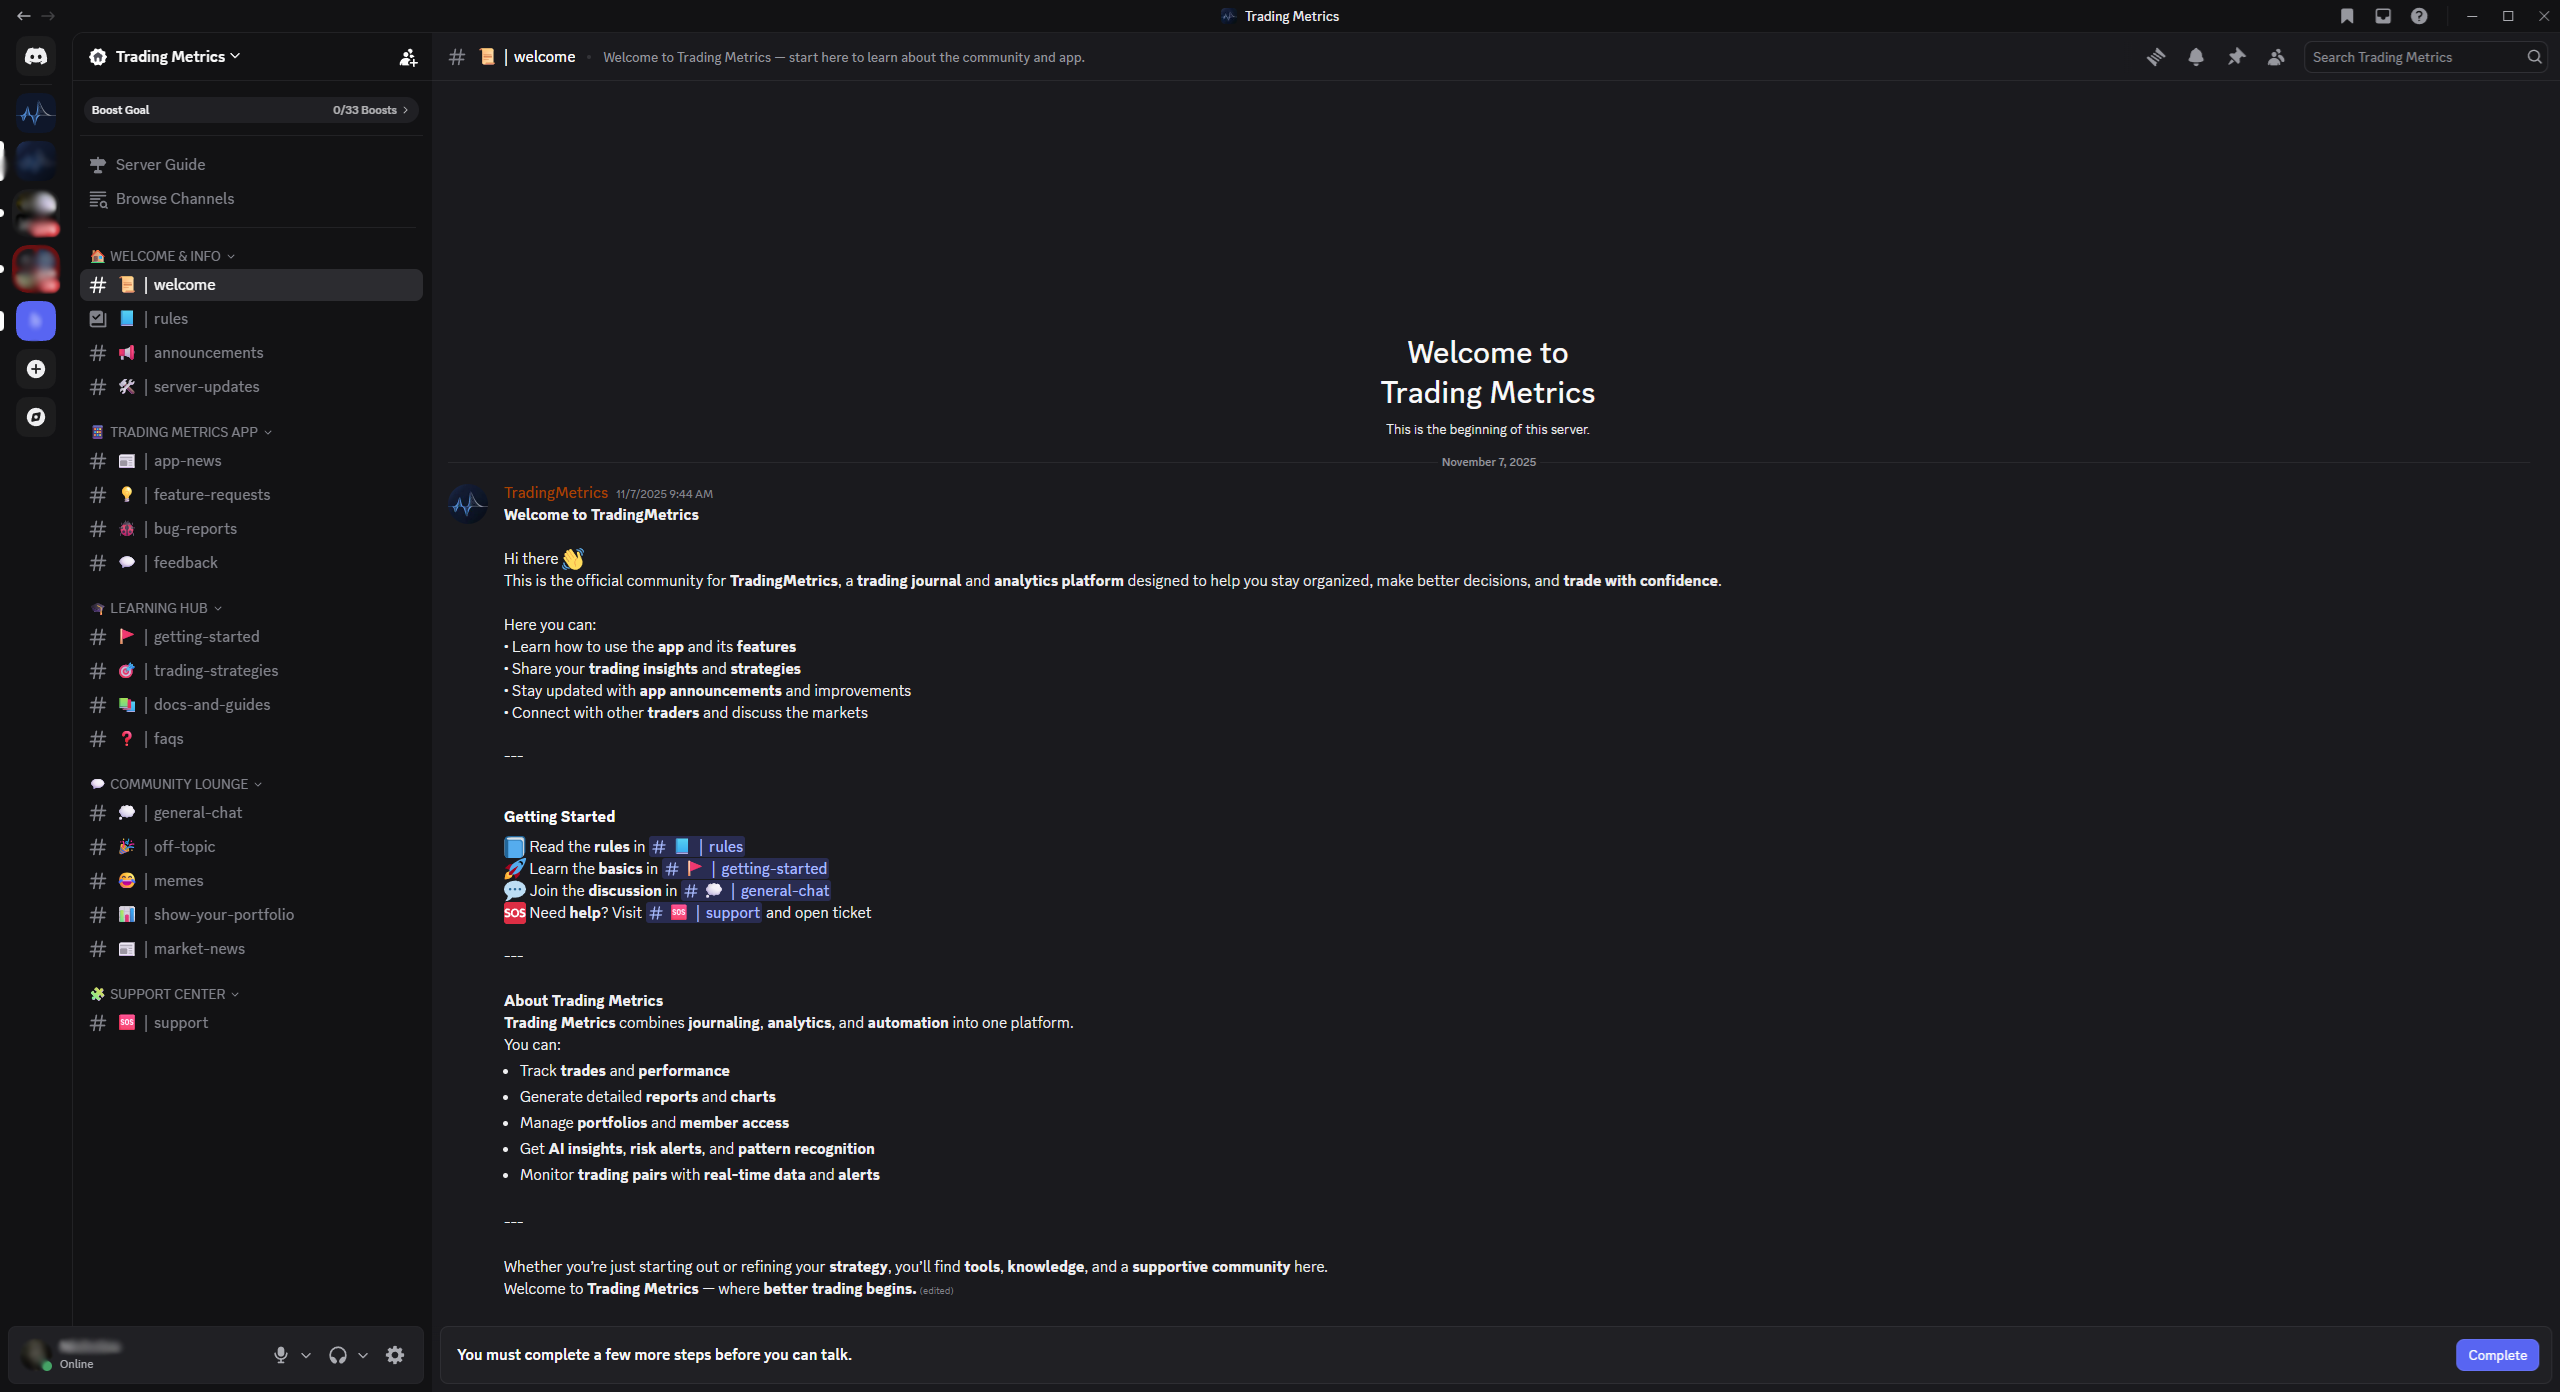Open the docs-and-guides channel

(x=251, y=705)
